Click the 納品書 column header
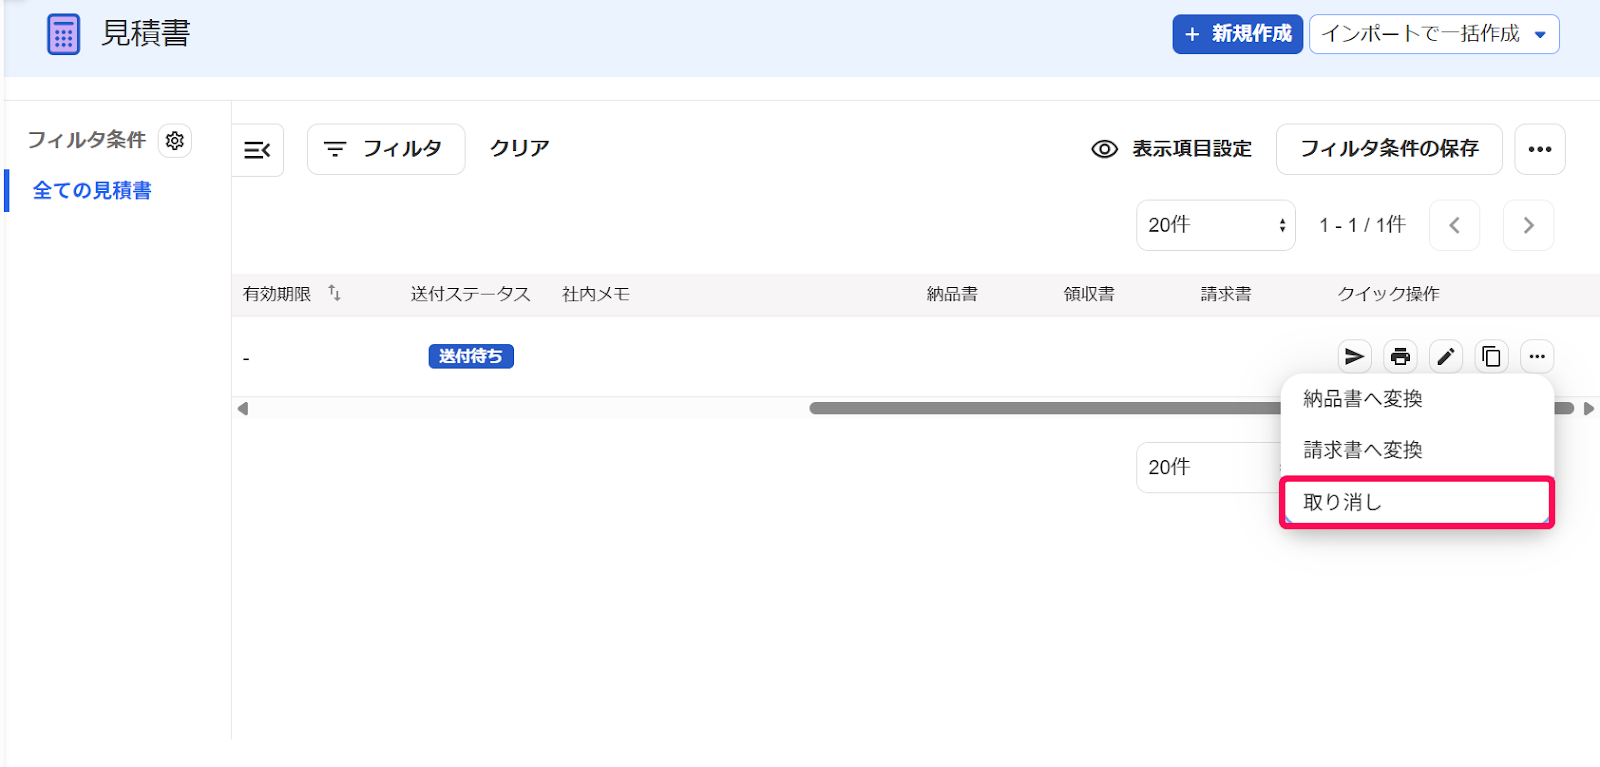Image resolution: width=1600 pixels, height=767 pixels. (952, 294)
